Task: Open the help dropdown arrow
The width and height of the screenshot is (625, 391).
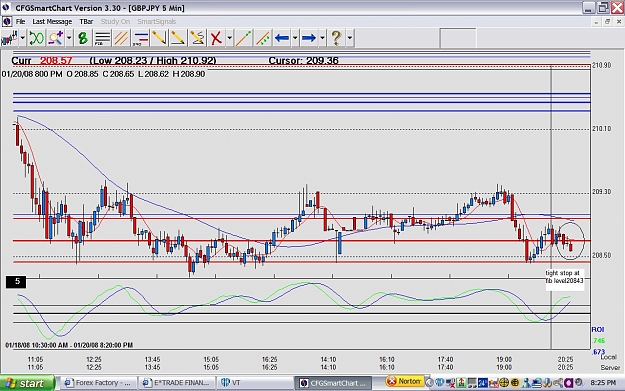Action: (350, 38)
